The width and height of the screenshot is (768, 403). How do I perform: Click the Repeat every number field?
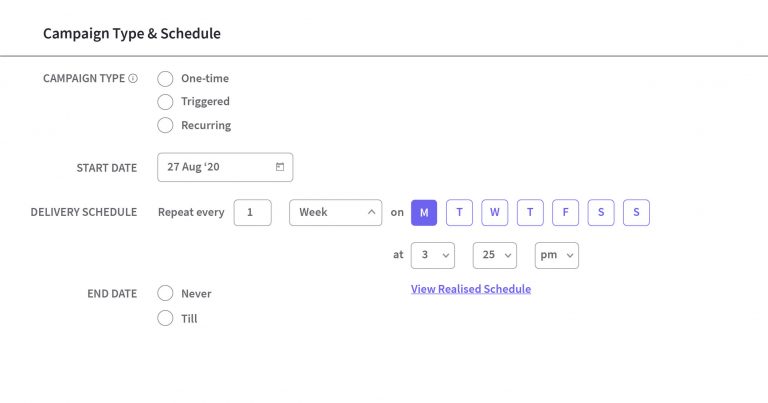pyautogui.click(x=253, y=213)
